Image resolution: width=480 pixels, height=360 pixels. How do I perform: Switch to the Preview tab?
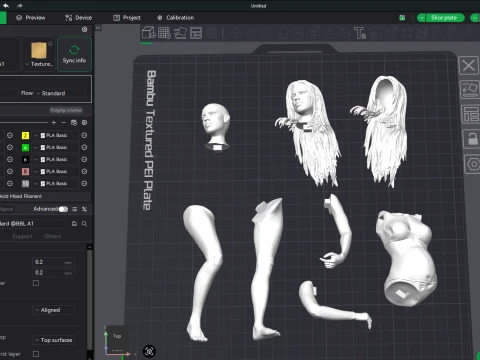click(x=31, y=18)
